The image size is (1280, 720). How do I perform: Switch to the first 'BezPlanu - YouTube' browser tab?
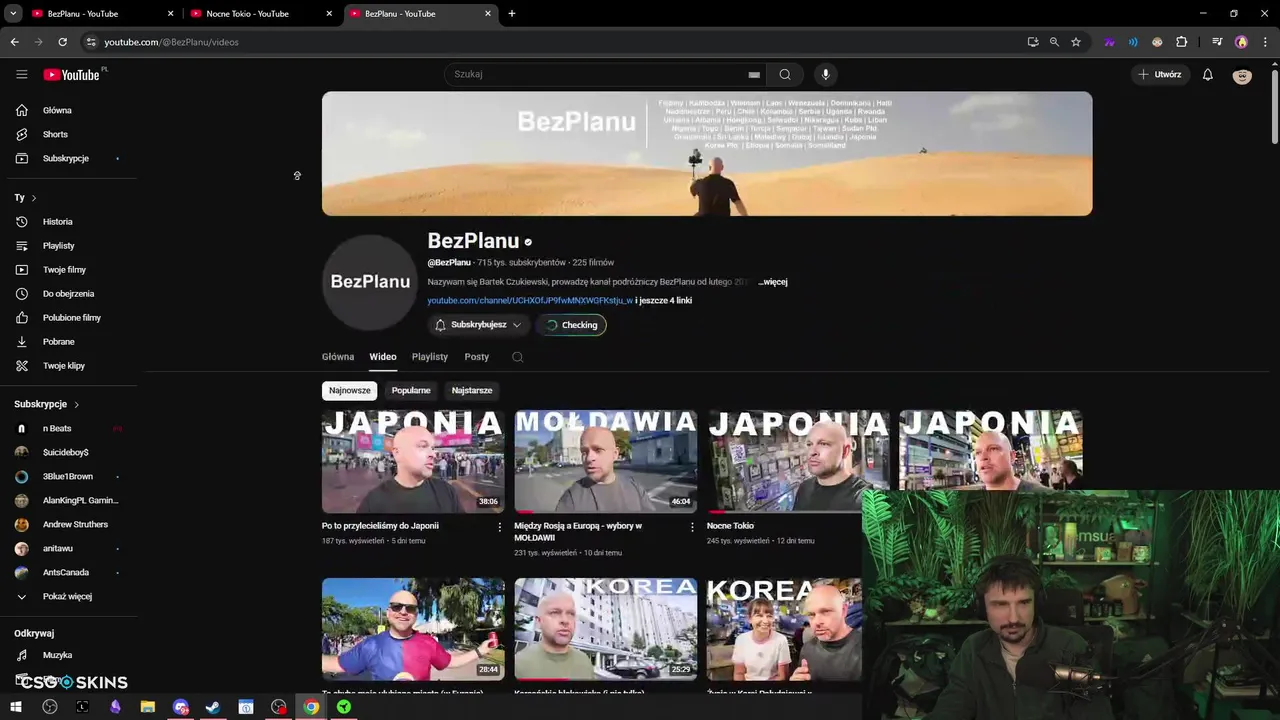[102, 14]
